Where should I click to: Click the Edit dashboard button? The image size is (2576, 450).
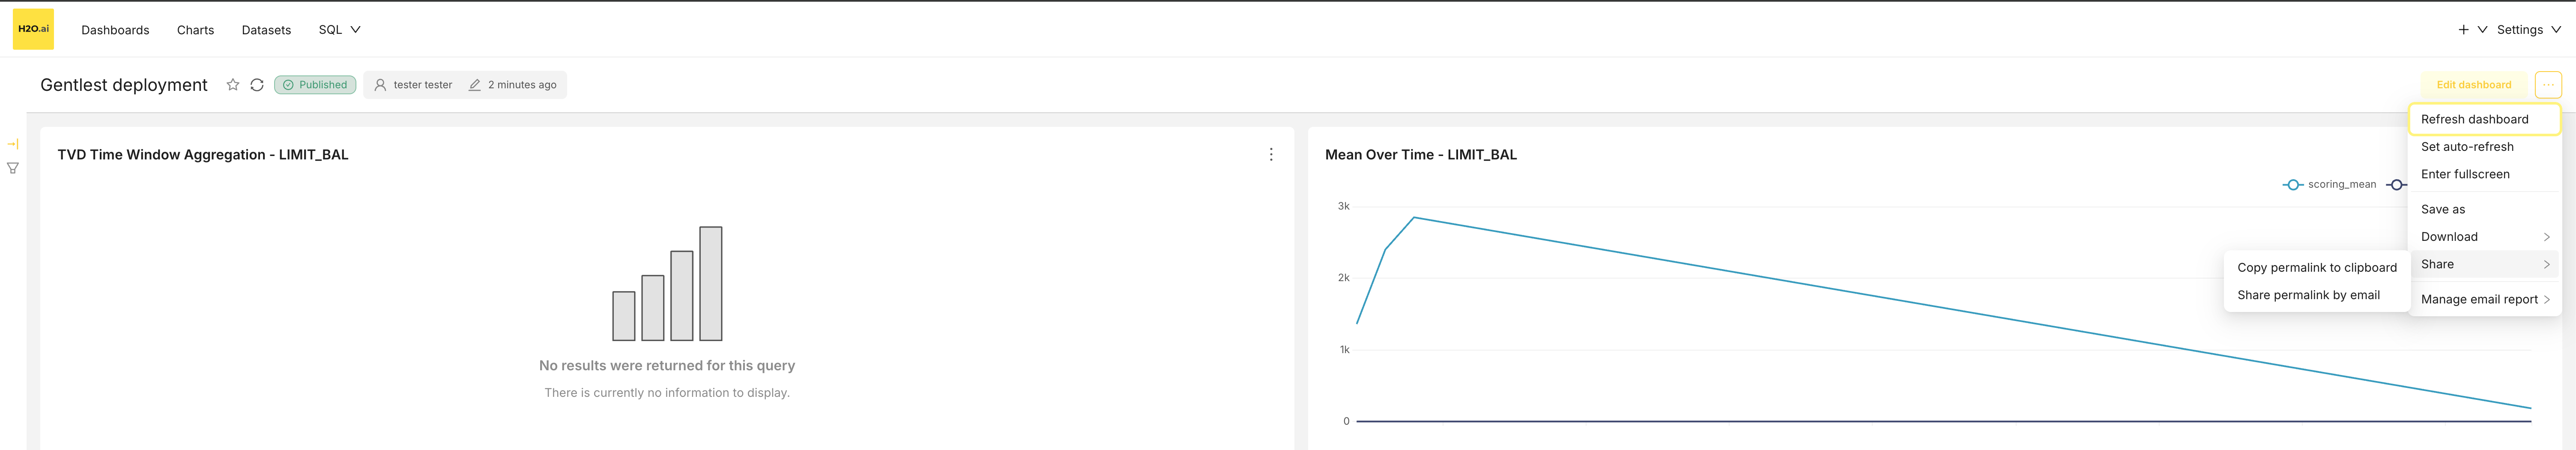pyautogui.click(x=2473, y=85)
